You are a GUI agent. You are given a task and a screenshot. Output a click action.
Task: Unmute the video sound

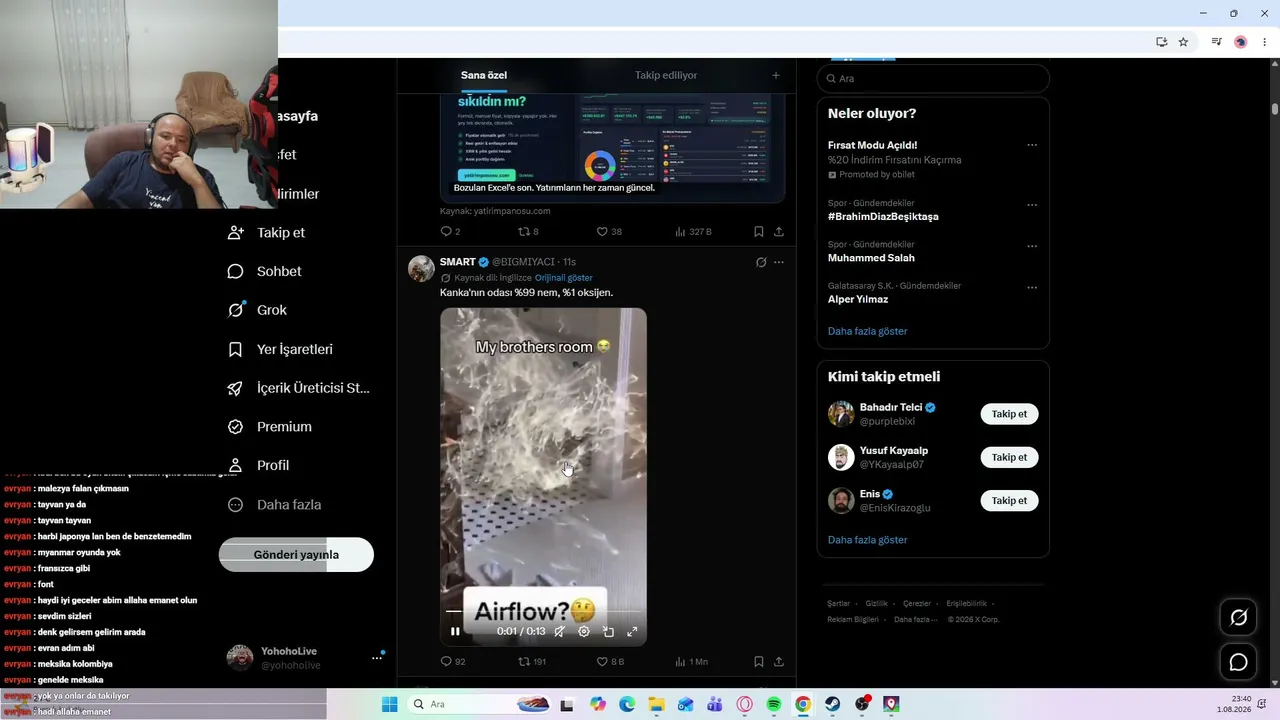coord(560,631)
